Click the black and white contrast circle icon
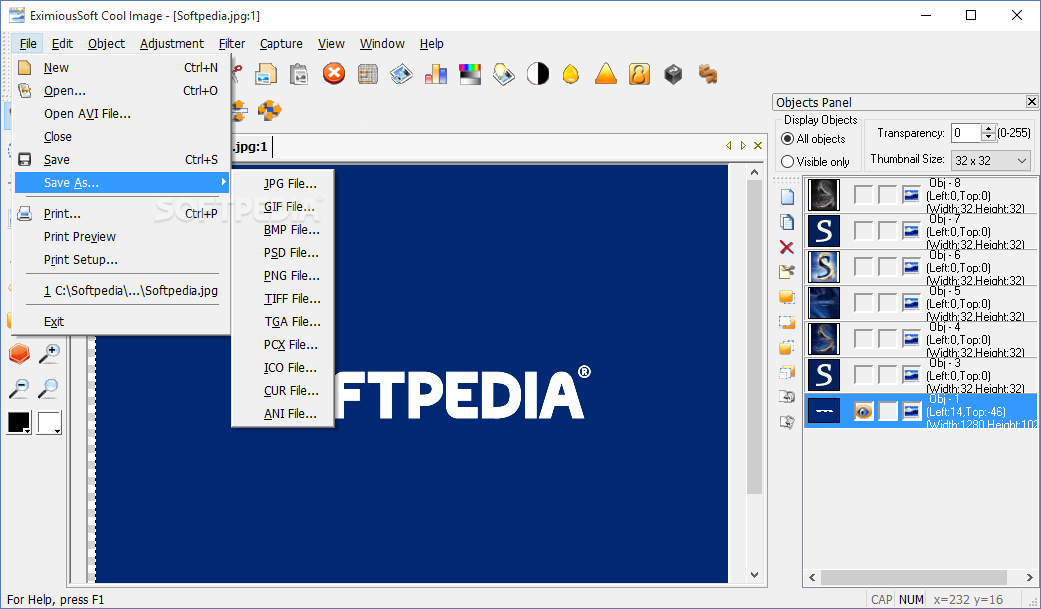 point(538,74)
